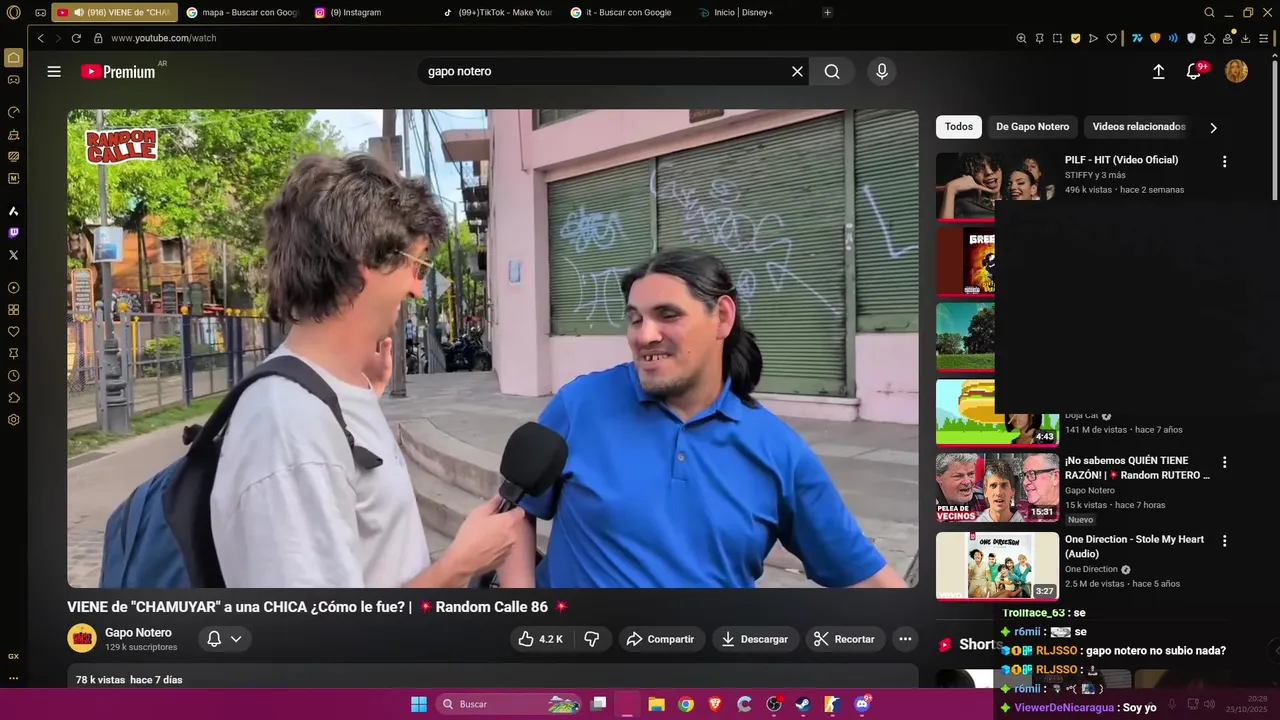Image resolution: width=1280 pixels, height=720 pixels.
Task: Open Windows Start menu
Action: pyautogui.click(x=418, y=704)
